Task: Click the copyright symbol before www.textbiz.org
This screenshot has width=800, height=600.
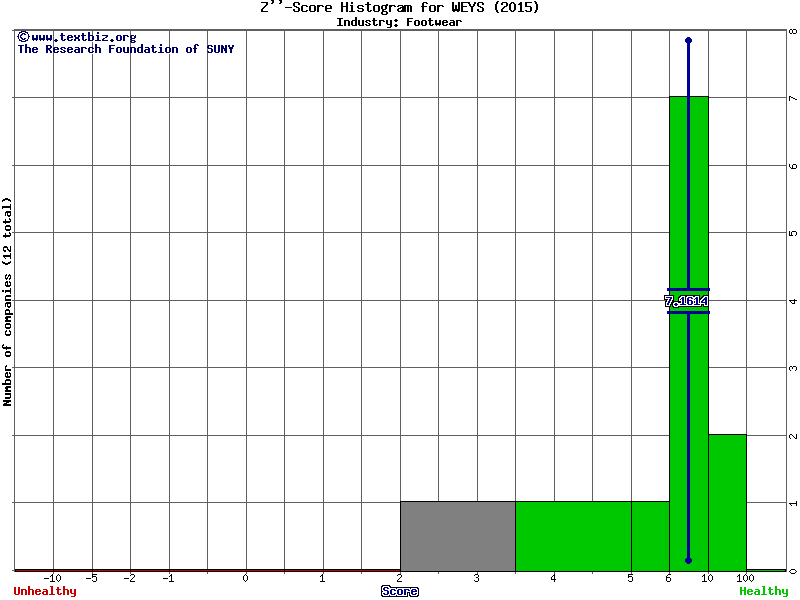Action: [x=23, y=37]
